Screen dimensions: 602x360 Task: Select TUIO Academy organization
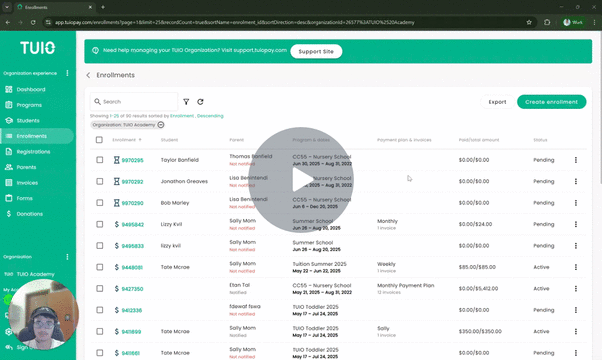35,274
